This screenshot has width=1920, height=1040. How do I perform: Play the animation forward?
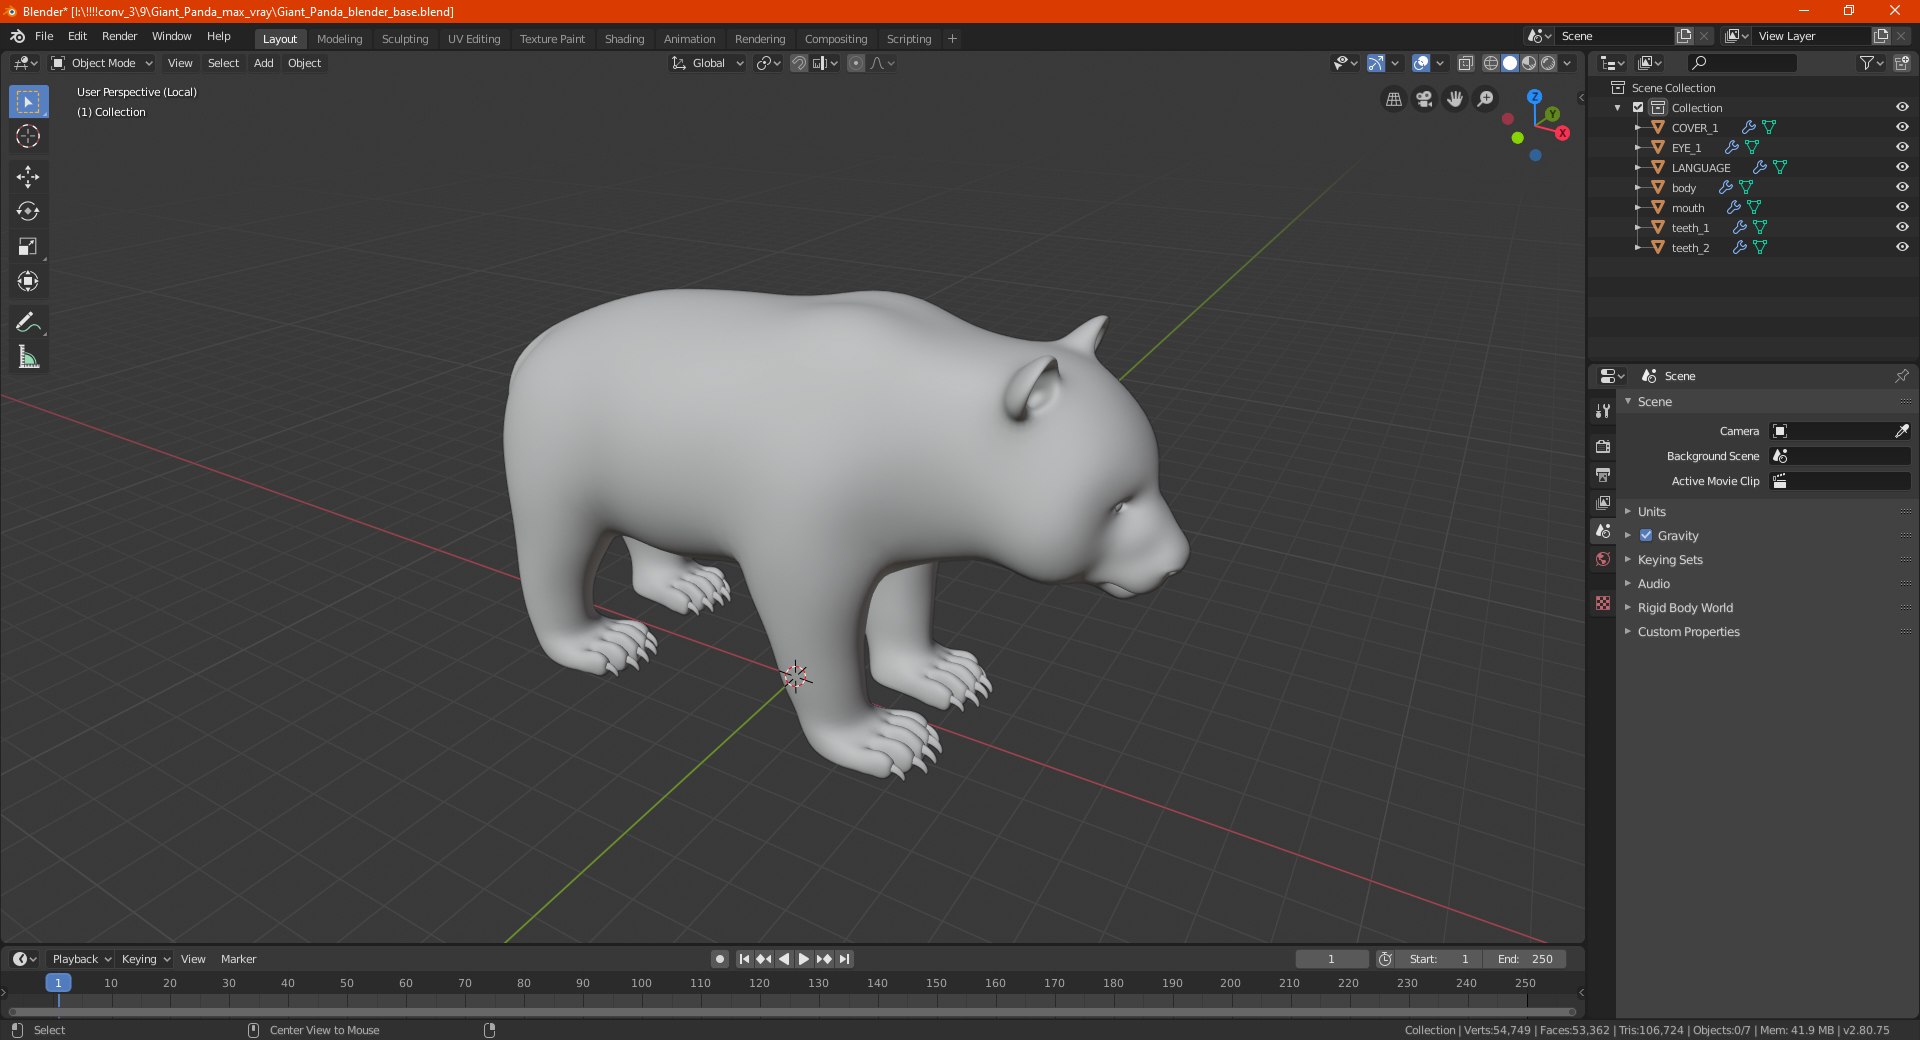tap(804, 959)
